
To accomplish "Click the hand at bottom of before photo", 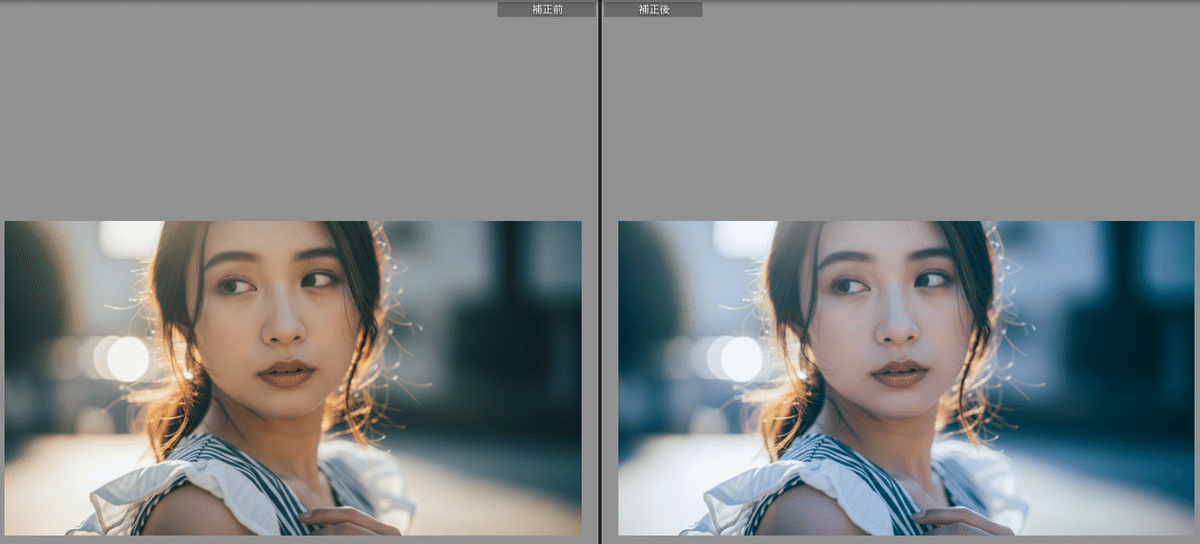I will pyautogui.click(x=345, y=521).
